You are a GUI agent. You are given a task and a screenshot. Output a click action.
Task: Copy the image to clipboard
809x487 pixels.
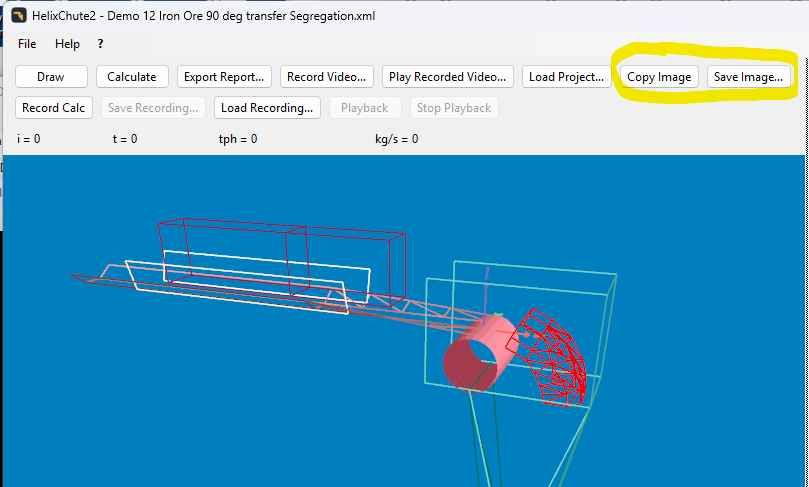659,77
